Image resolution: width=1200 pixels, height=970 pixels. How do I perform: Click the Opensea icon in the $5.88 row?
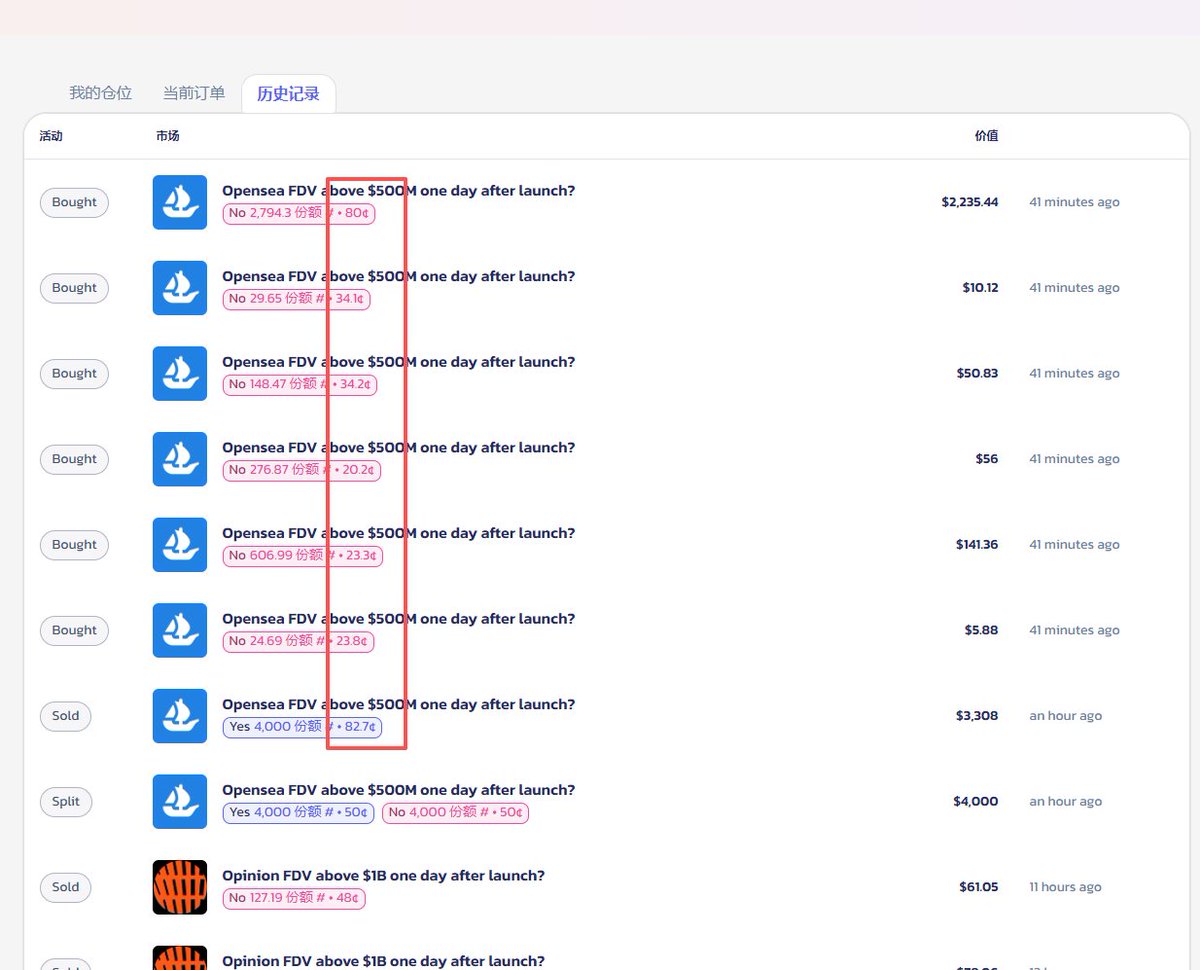(180, 630)
